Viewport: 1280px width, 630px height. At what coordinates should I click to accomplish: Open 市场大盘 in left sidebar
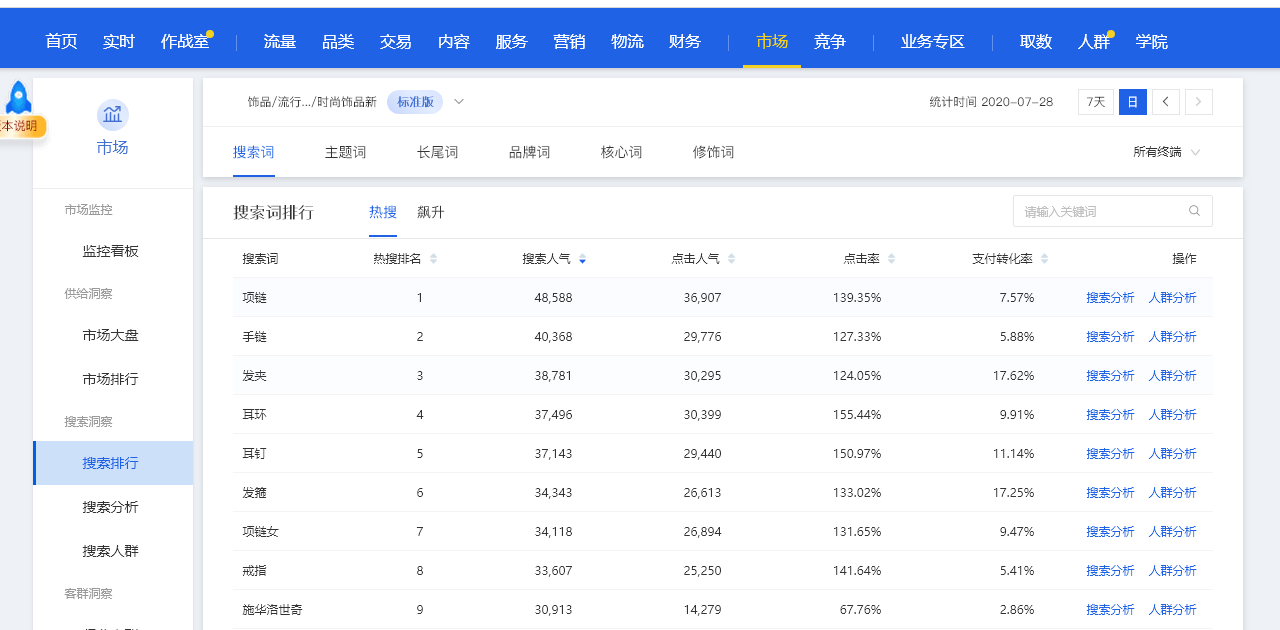(110, 335)
